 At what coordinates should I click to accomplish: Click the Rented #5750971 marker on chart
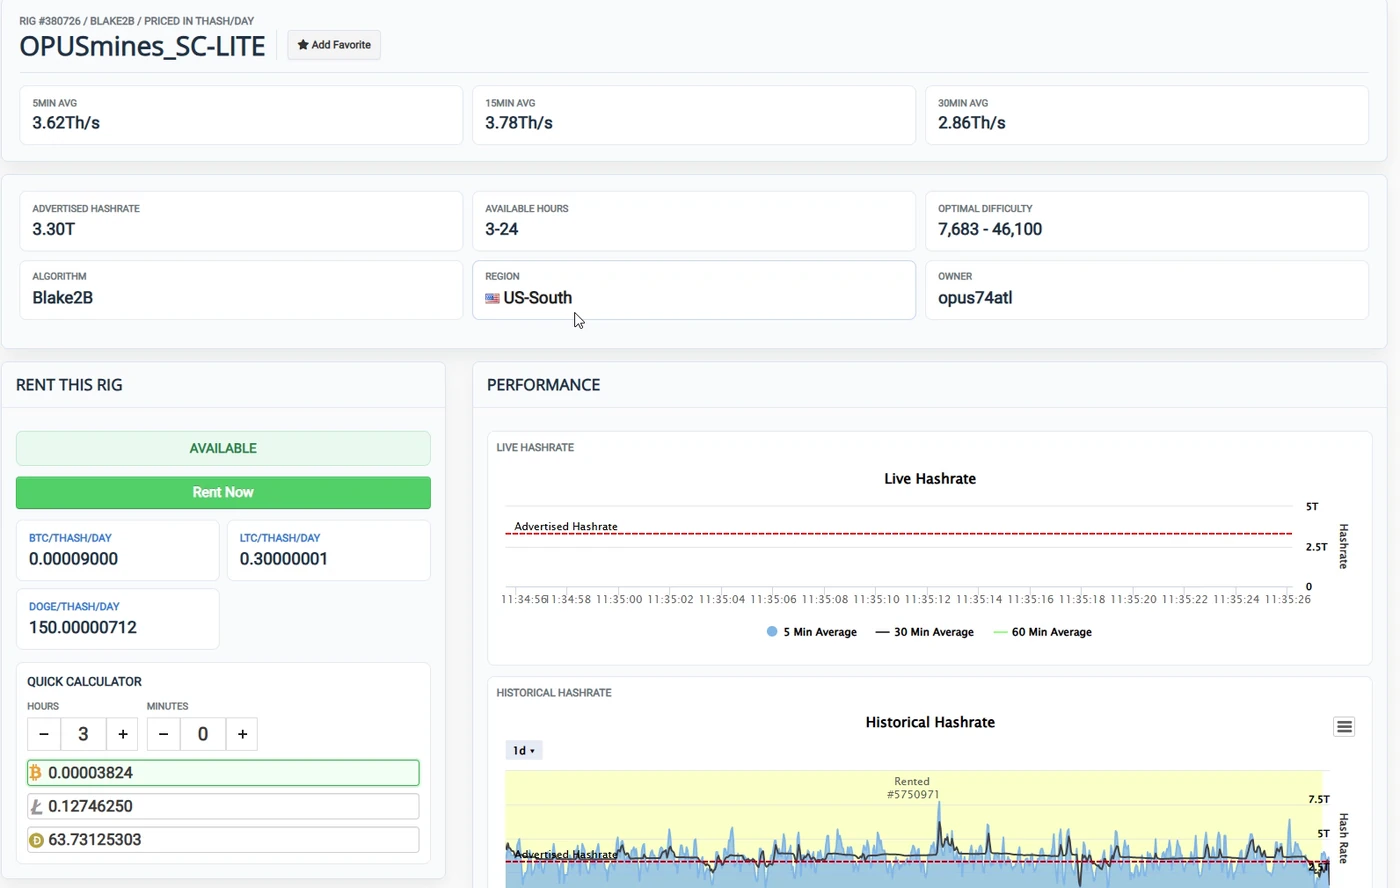912,788
